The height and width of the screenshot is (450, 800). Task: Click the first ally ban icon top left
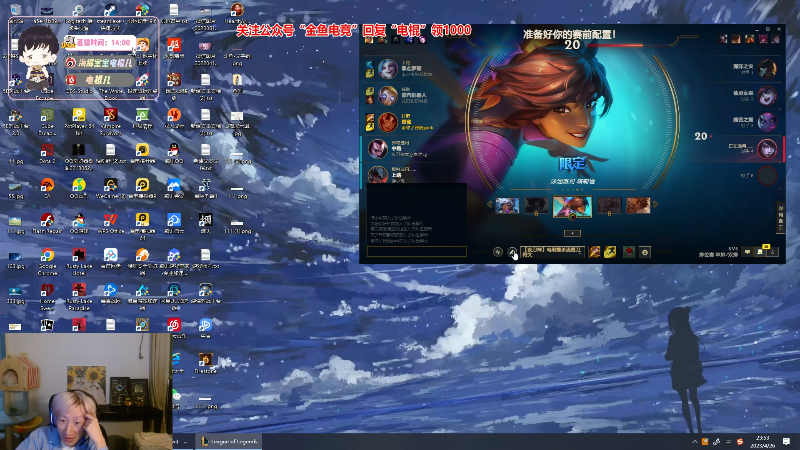[x=369, y=40]
